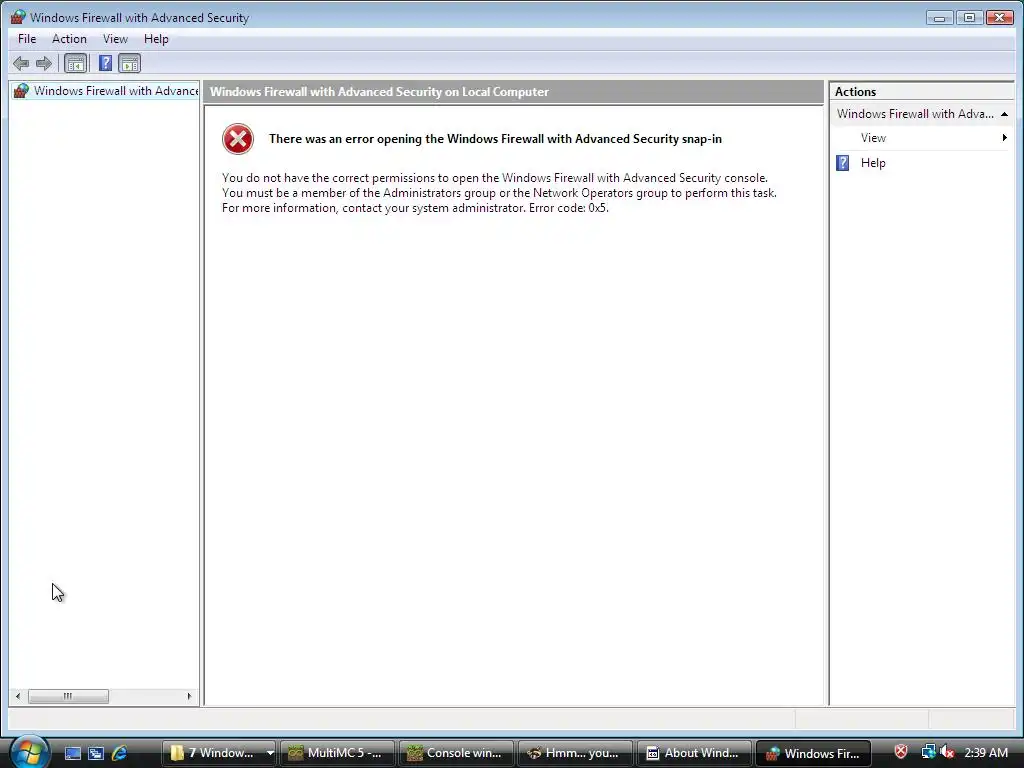Restore down the Windows Firewall window
The image size is (1024, 768).
[x=969, y=18]
